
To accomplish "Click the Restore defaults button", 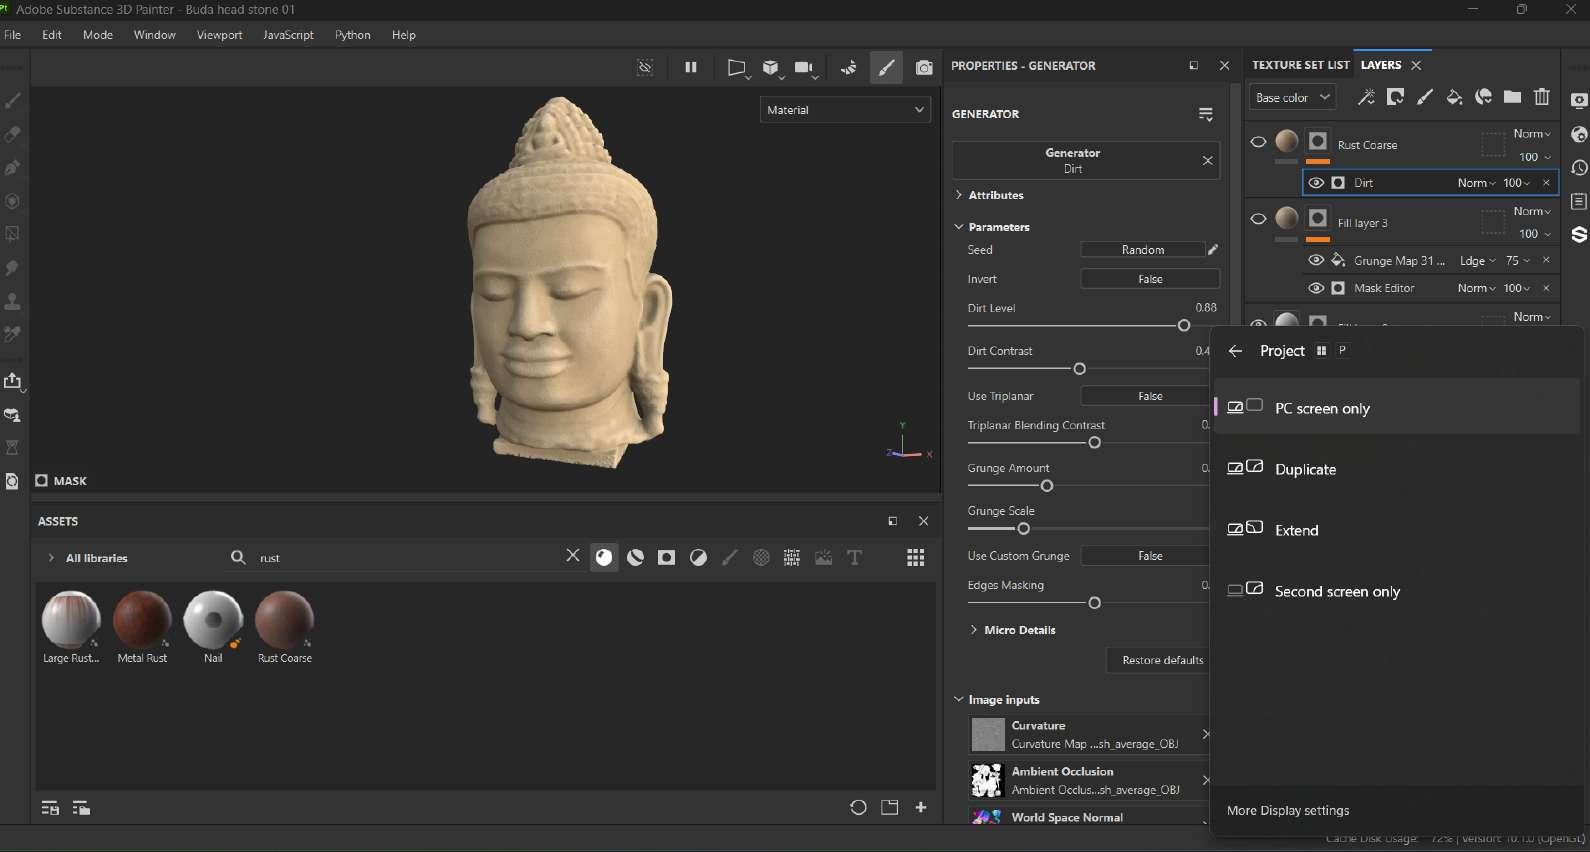I will (x=1162, y=660).
